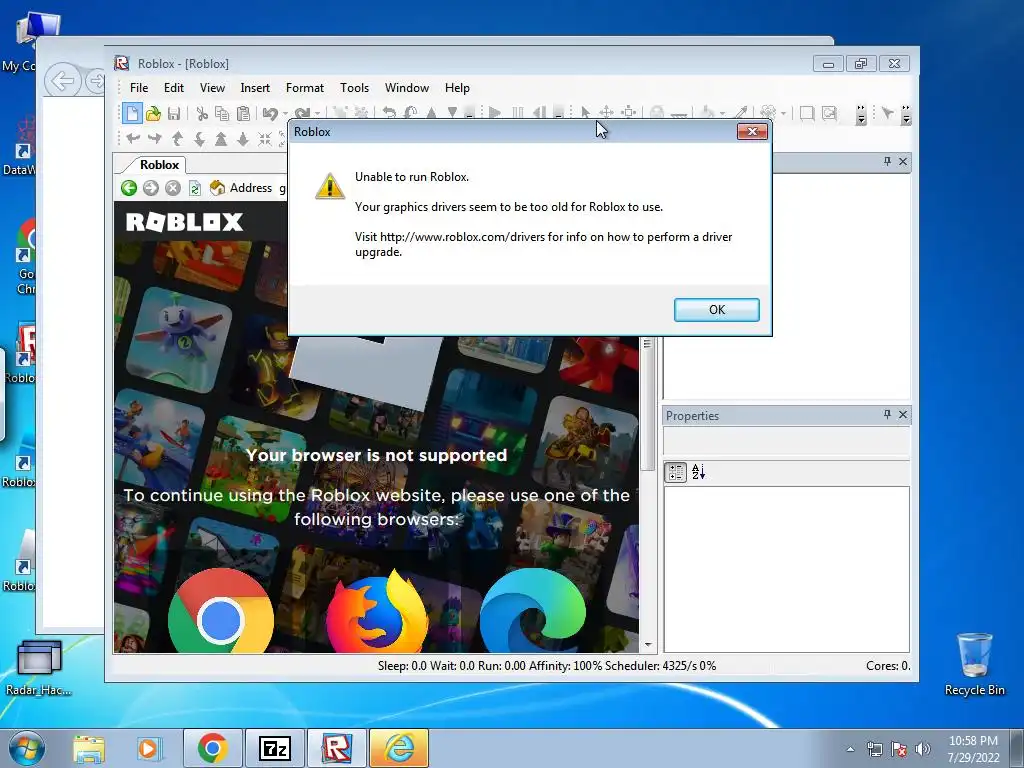1024x768 pixels.
Task: Toggle categorized view in Properties panel
Action: pos(676,472)
